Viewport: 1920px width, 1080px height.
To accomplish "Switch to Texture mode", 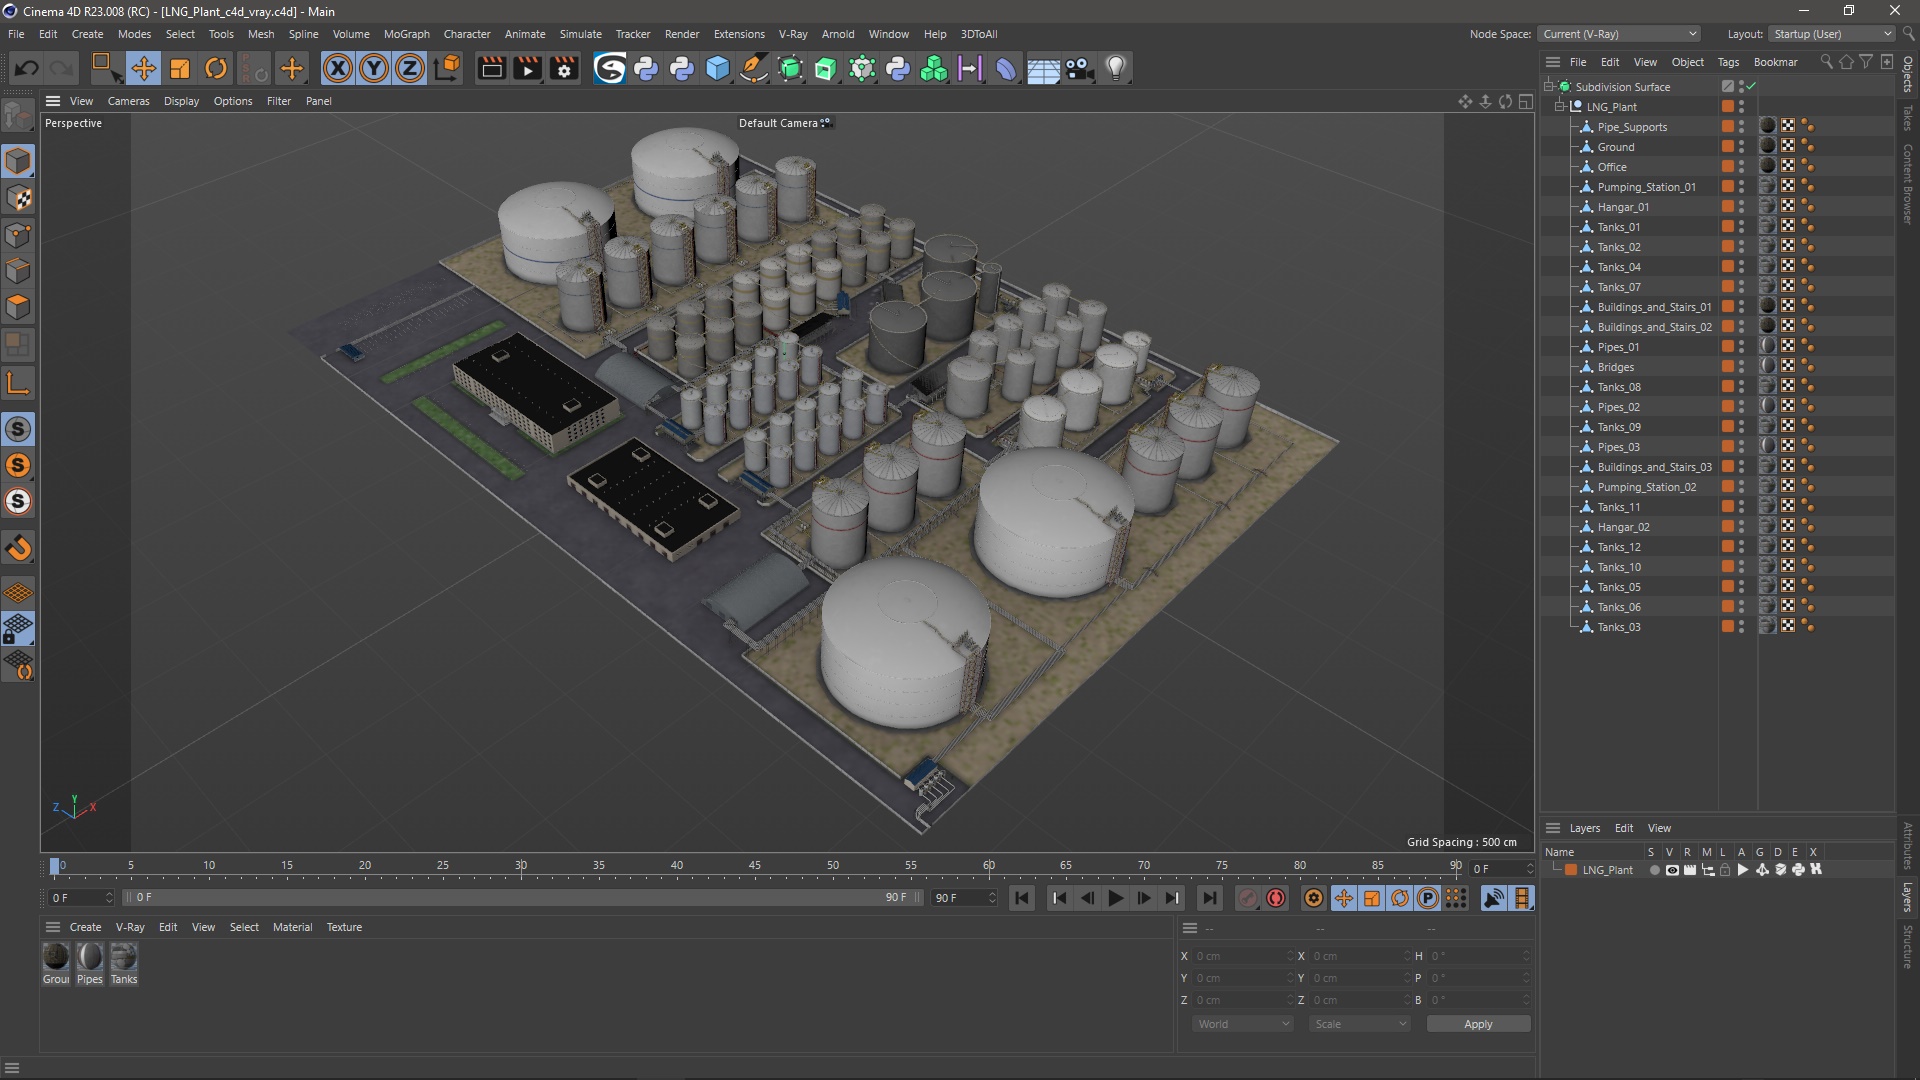I will pos(18,198).
